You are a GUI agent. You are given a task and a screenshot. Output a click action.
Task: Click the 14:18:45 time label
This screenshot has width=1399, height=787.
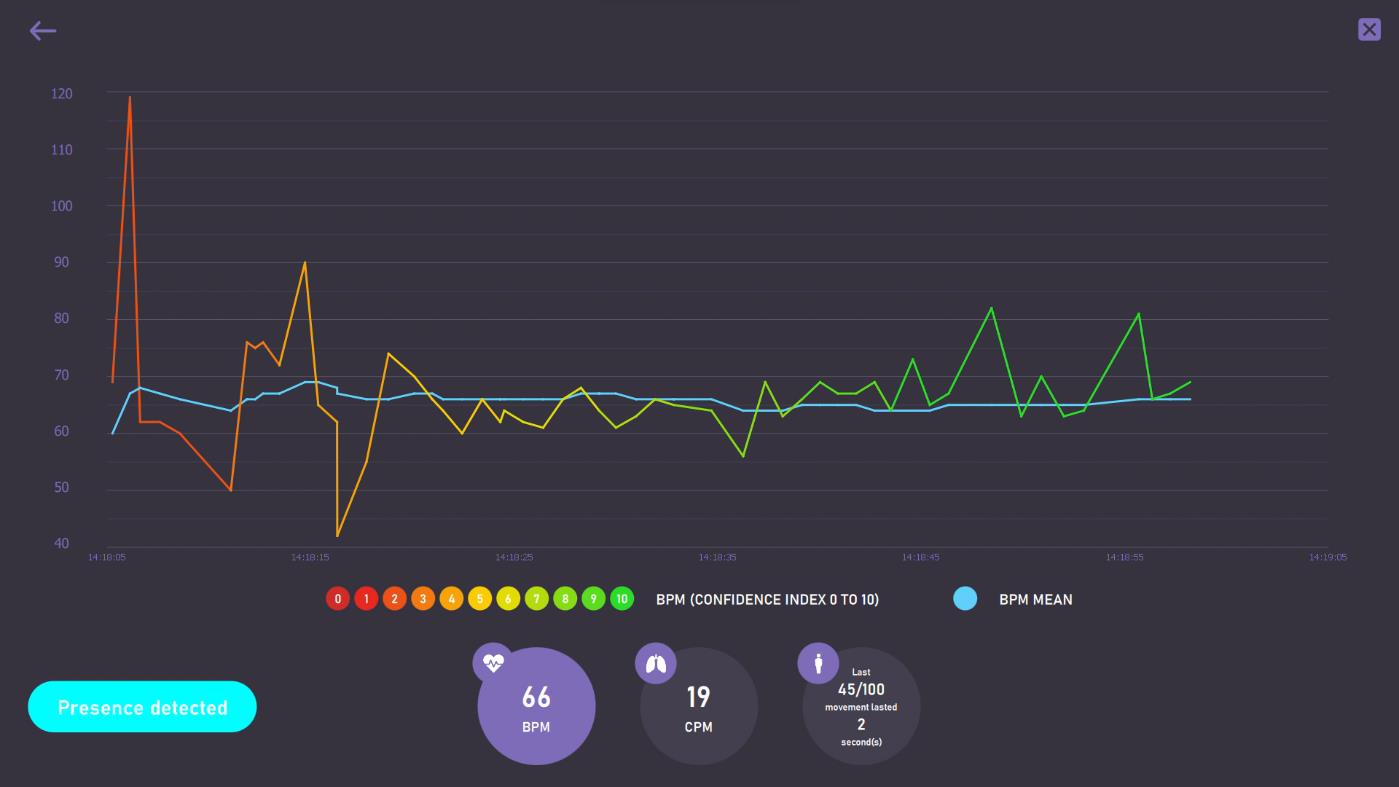pyautogui.click(x=921, y=557)
